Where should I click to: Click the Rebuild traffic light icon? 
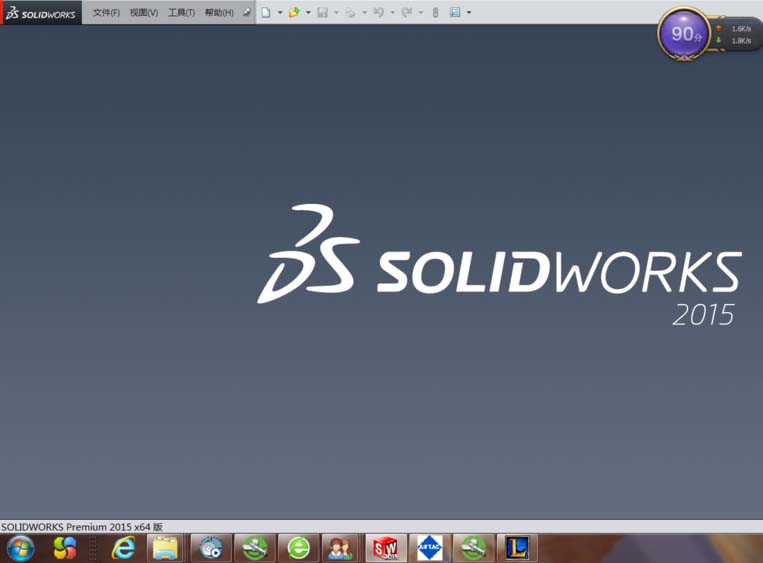436,13
